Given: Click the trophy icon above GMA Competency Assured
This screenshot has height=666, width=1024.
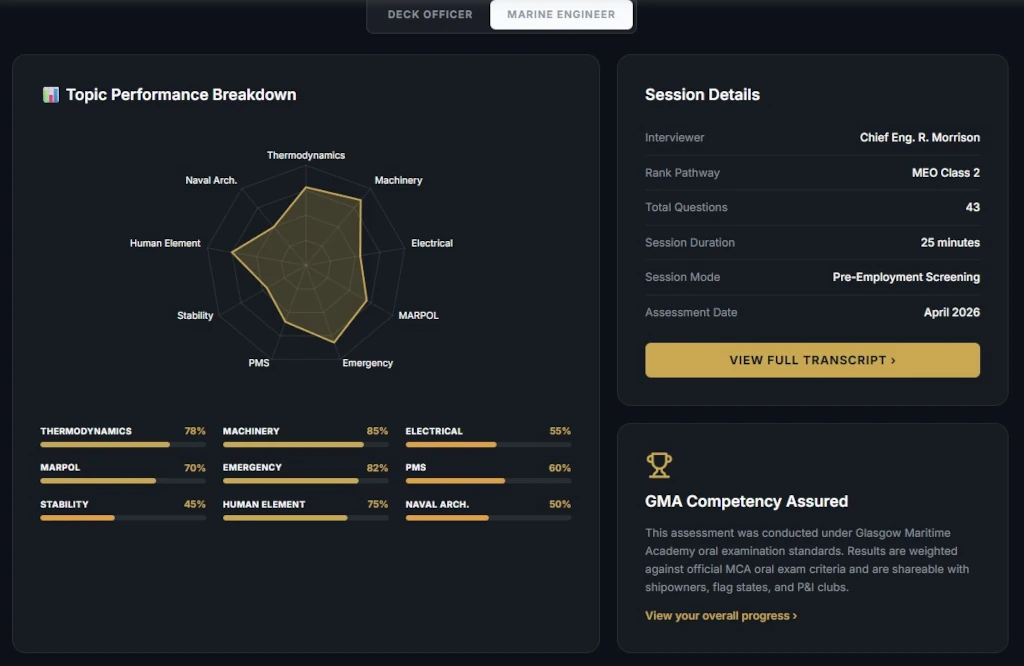Looking at the screenshot, I should [x=658, y=466].
